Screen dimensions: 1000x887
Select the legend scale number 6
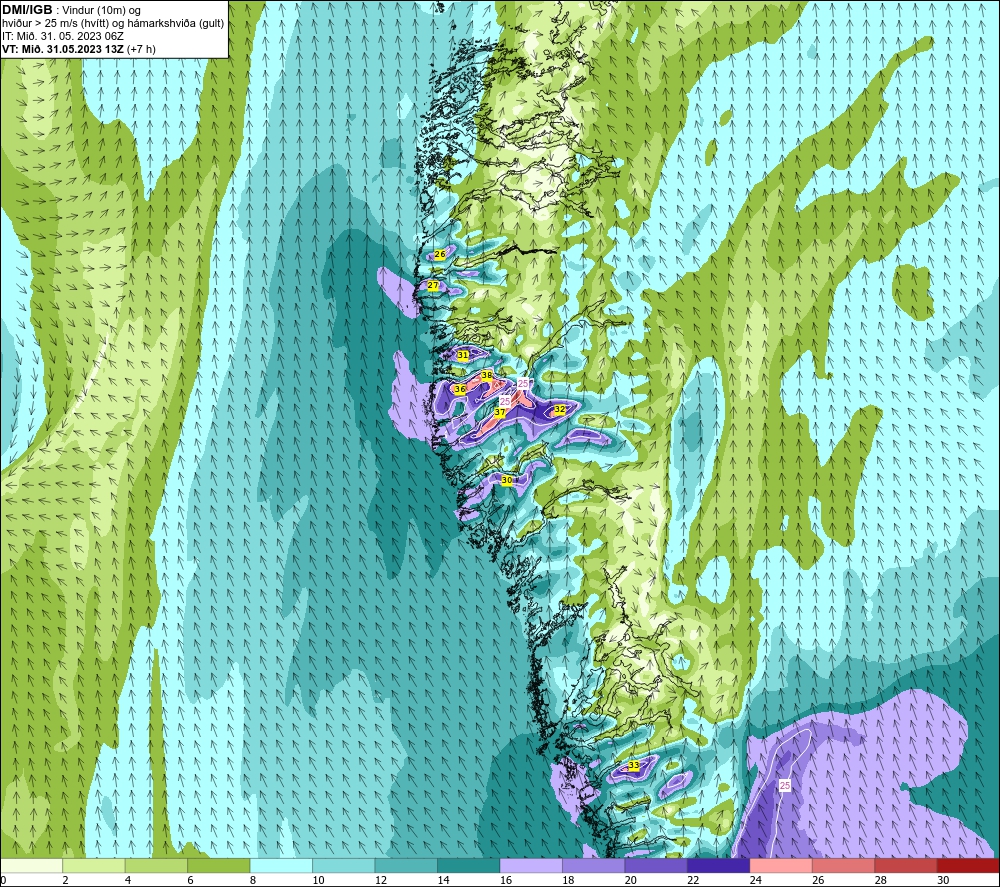pyautogui.click(x=191, y=880)
